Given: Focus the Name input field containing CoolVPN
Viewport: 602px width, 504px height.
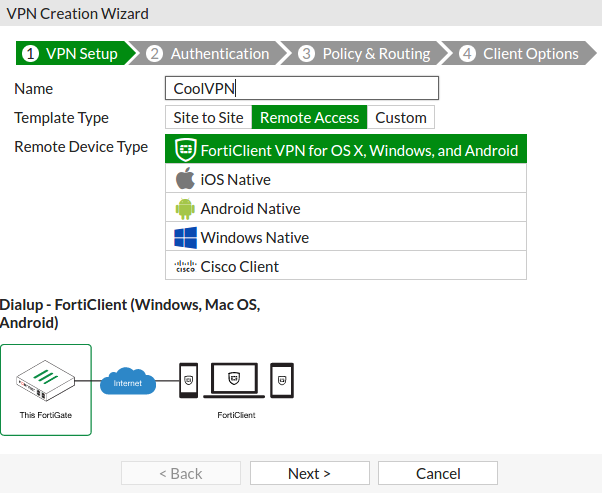Looking at the screenshot, I should click(302, 88).
